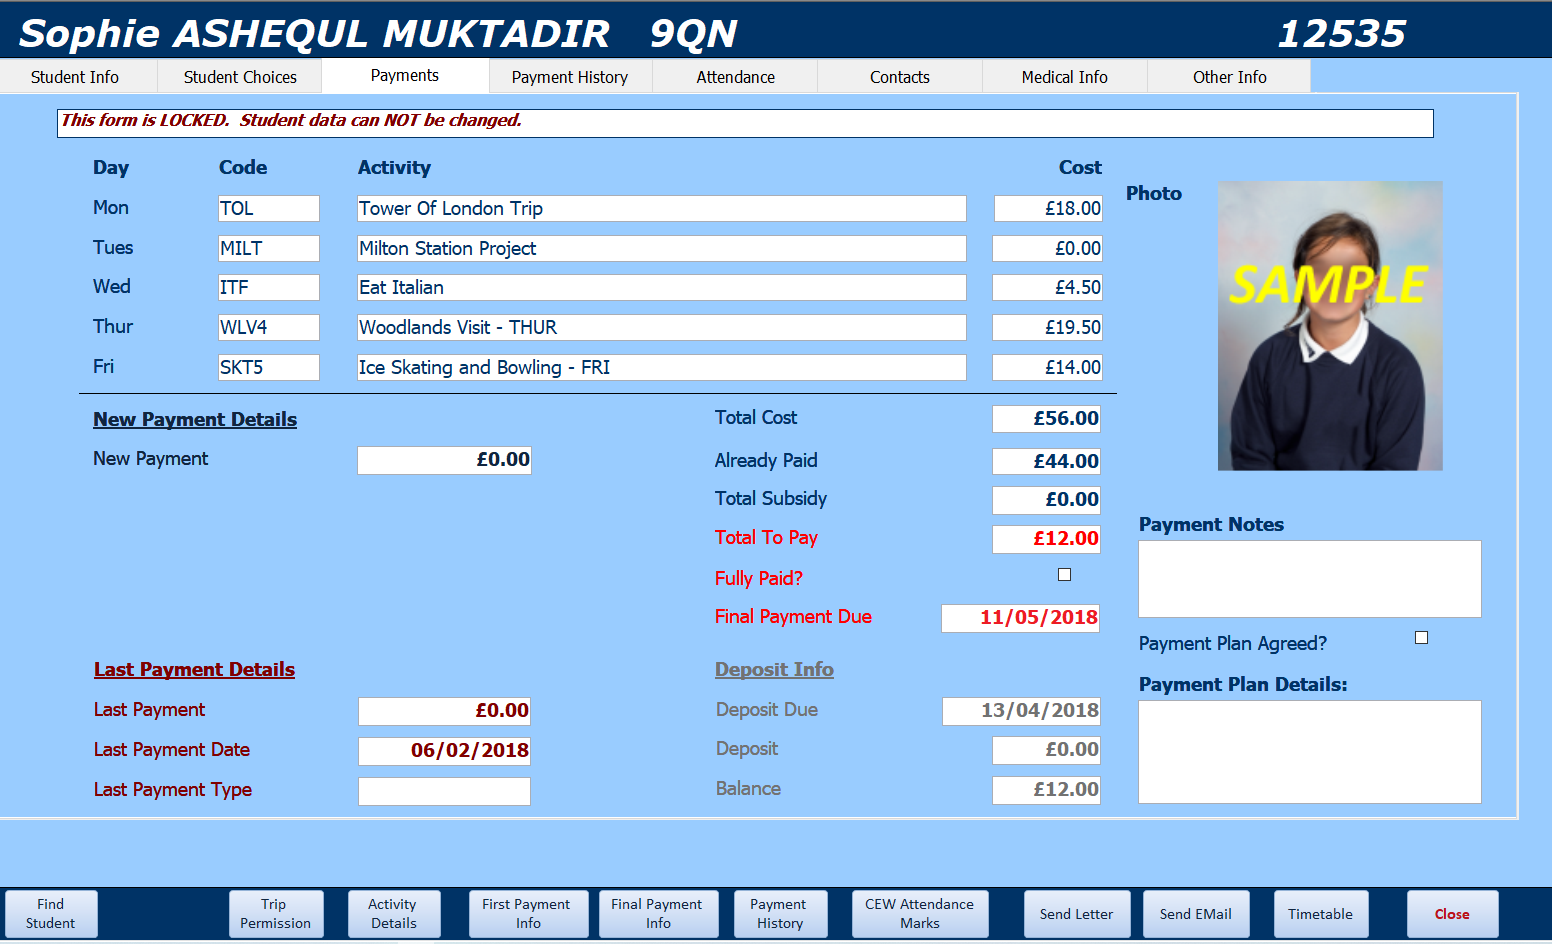
Task: Click the Last Payment Date field
Action: tap(444, 751)
